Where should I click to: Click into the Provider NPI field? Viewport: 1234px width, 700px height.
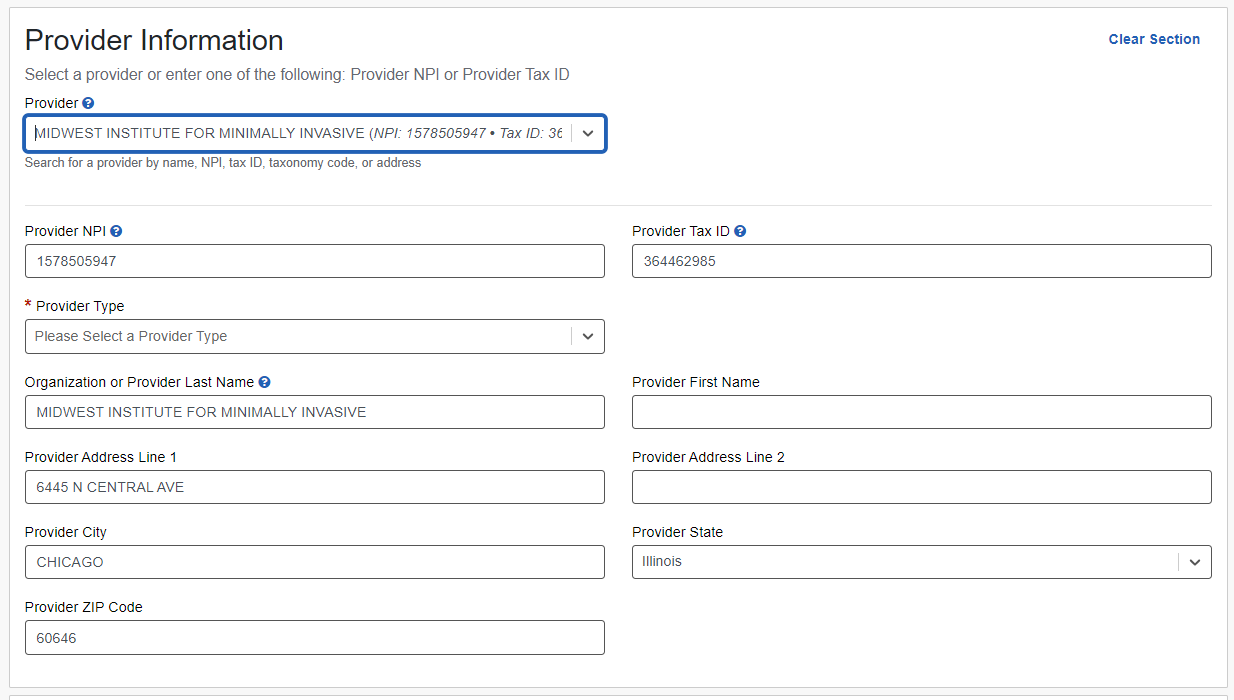(x=314, y=261)
